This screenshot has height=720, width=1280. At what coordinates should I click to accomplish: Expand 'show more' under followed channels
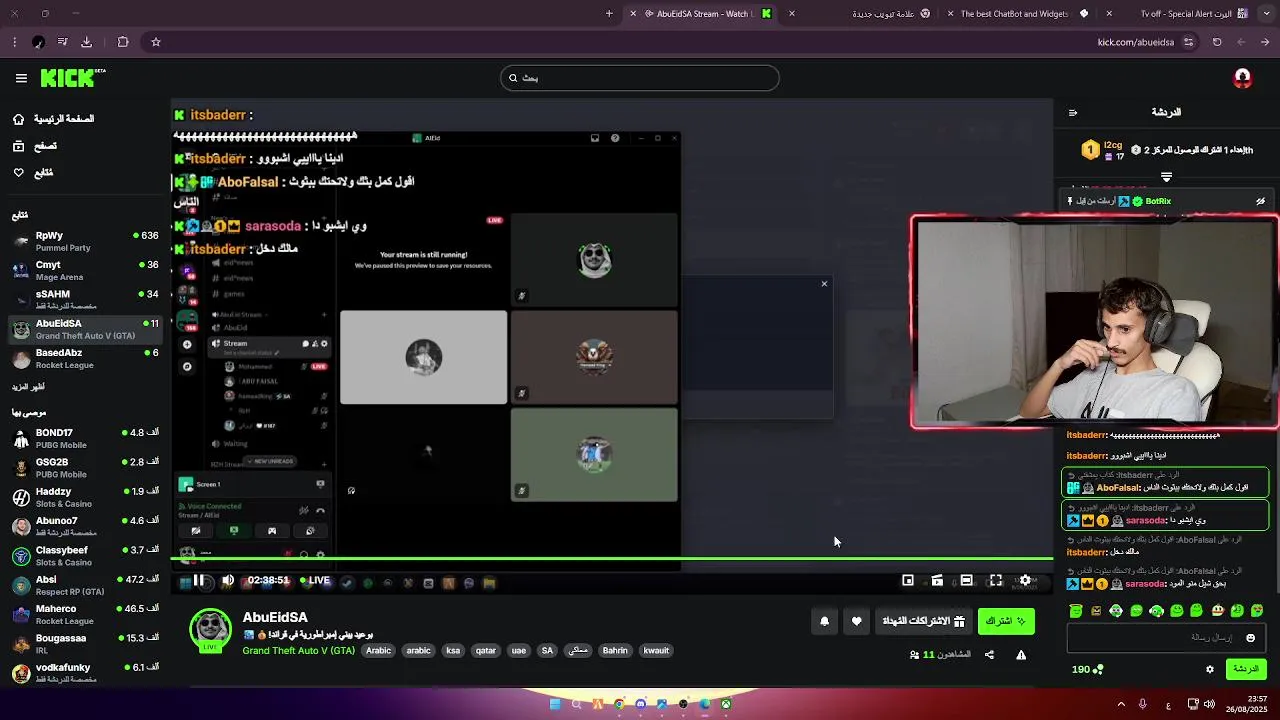click(x=28, y=387)
